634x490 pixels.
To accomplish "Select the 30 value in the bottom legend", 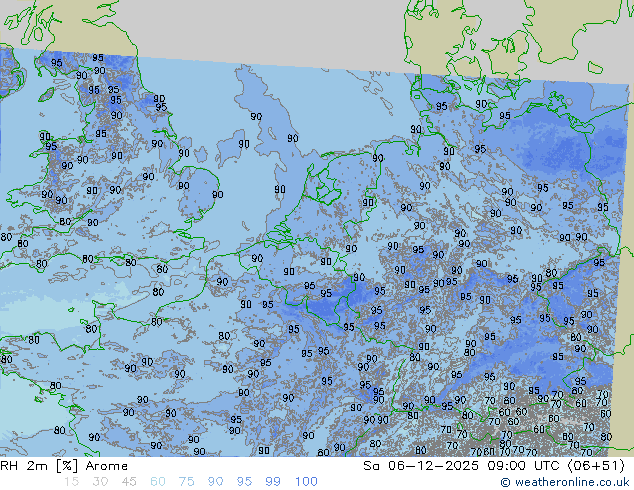I will point(100,482).
